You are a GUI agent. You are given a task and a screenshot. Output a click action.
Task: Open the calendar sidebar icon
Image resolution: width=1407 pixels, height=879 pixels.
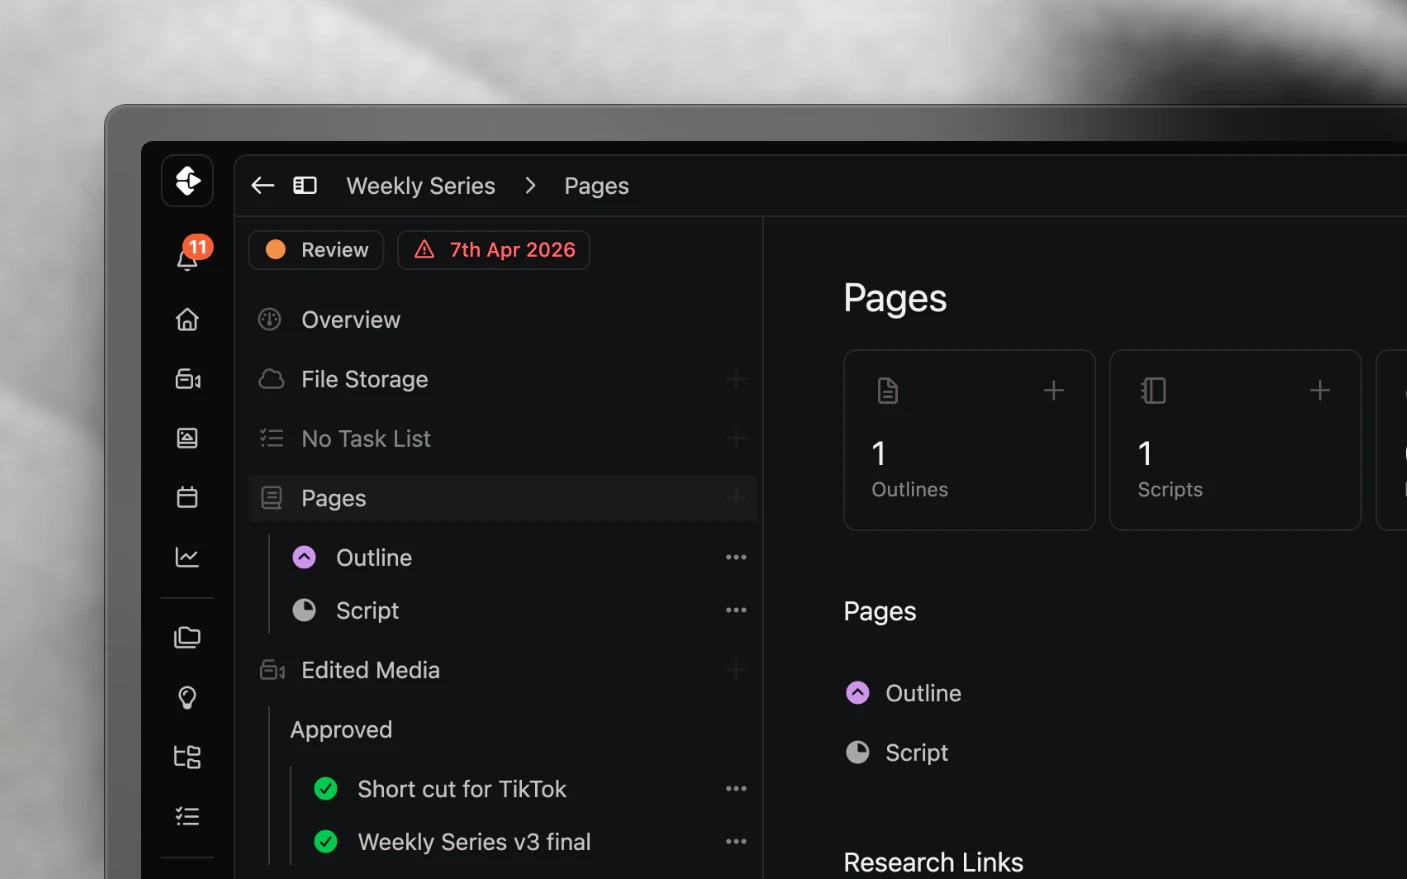[187, 497]
